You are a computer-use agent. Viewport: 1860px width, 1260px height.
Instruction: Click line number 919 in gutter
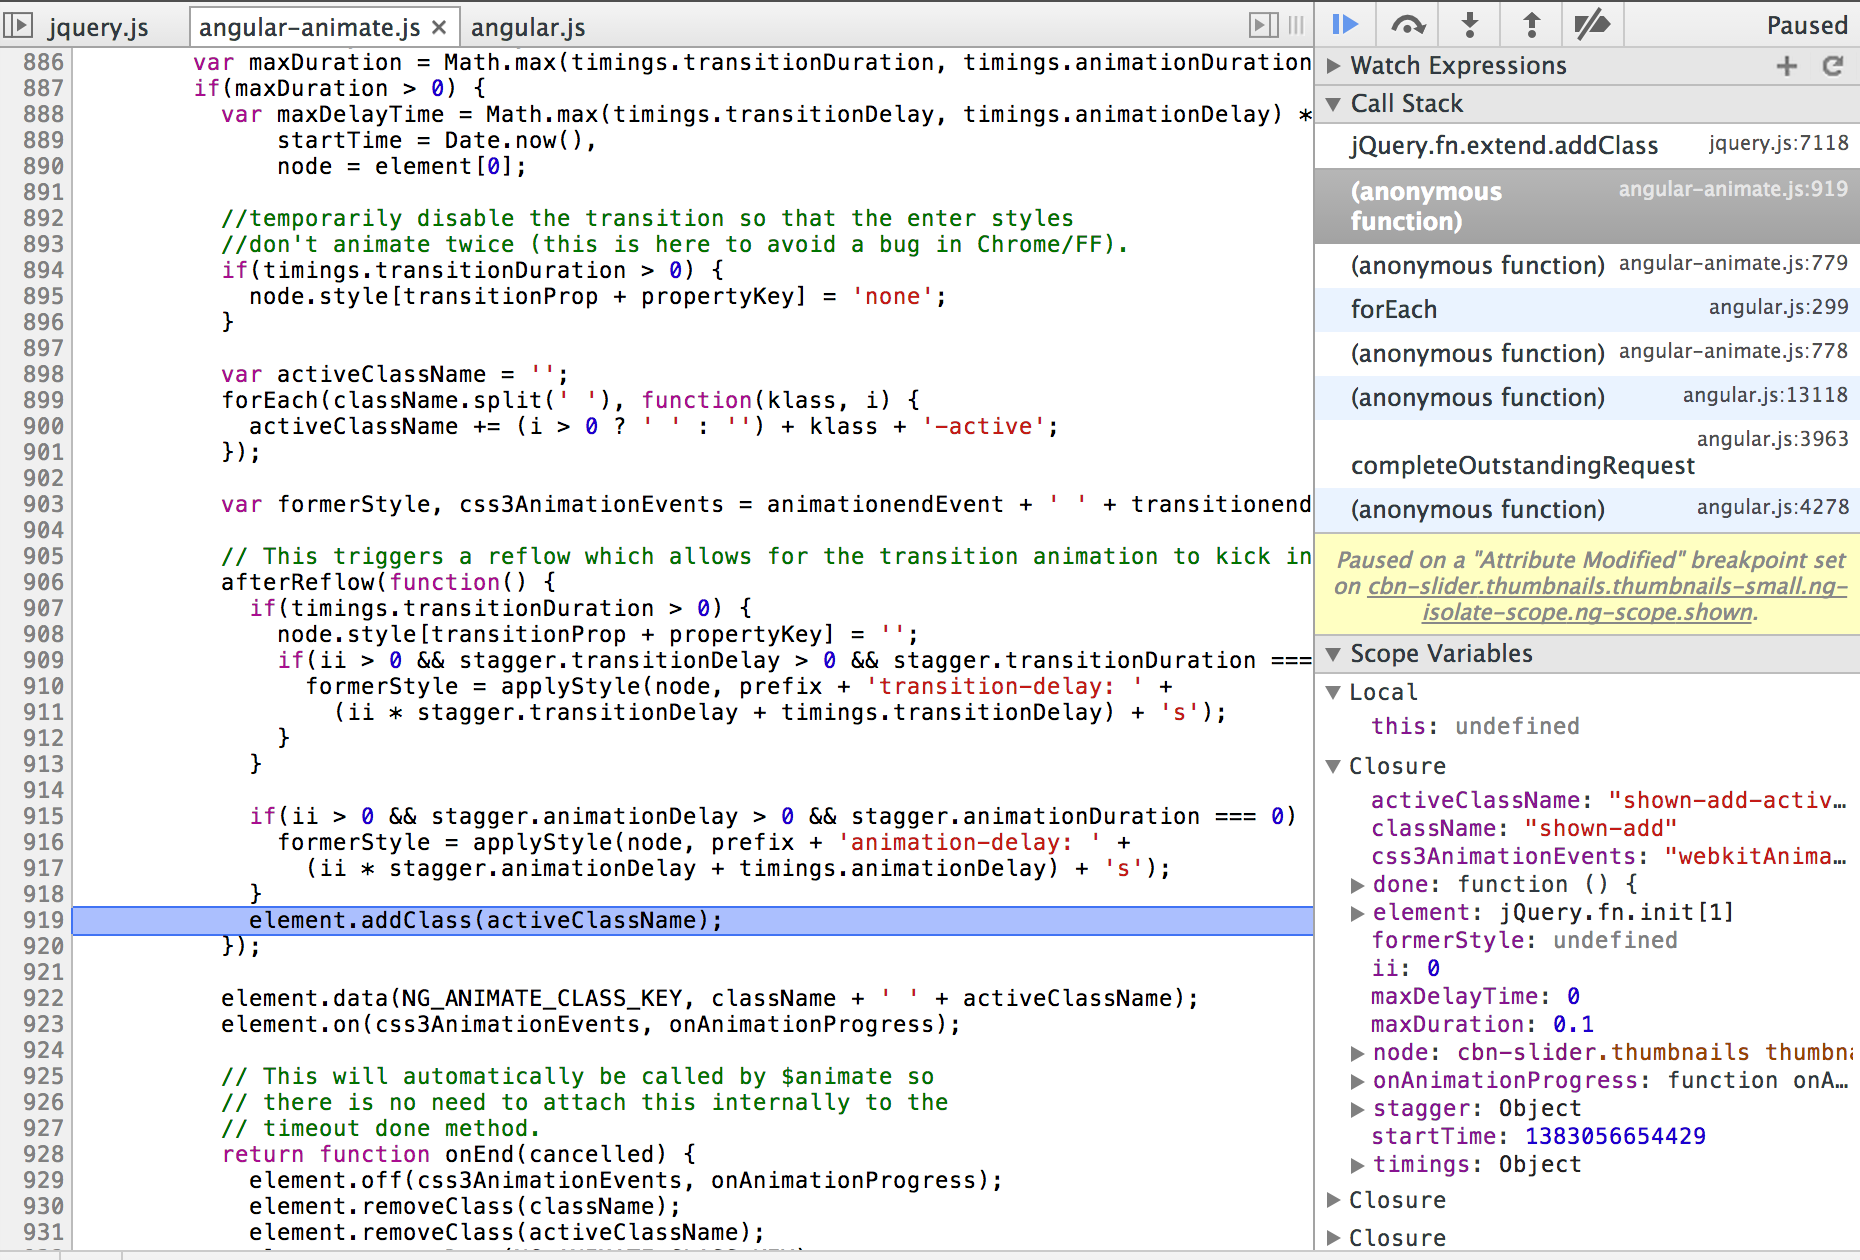click(43, 921)
